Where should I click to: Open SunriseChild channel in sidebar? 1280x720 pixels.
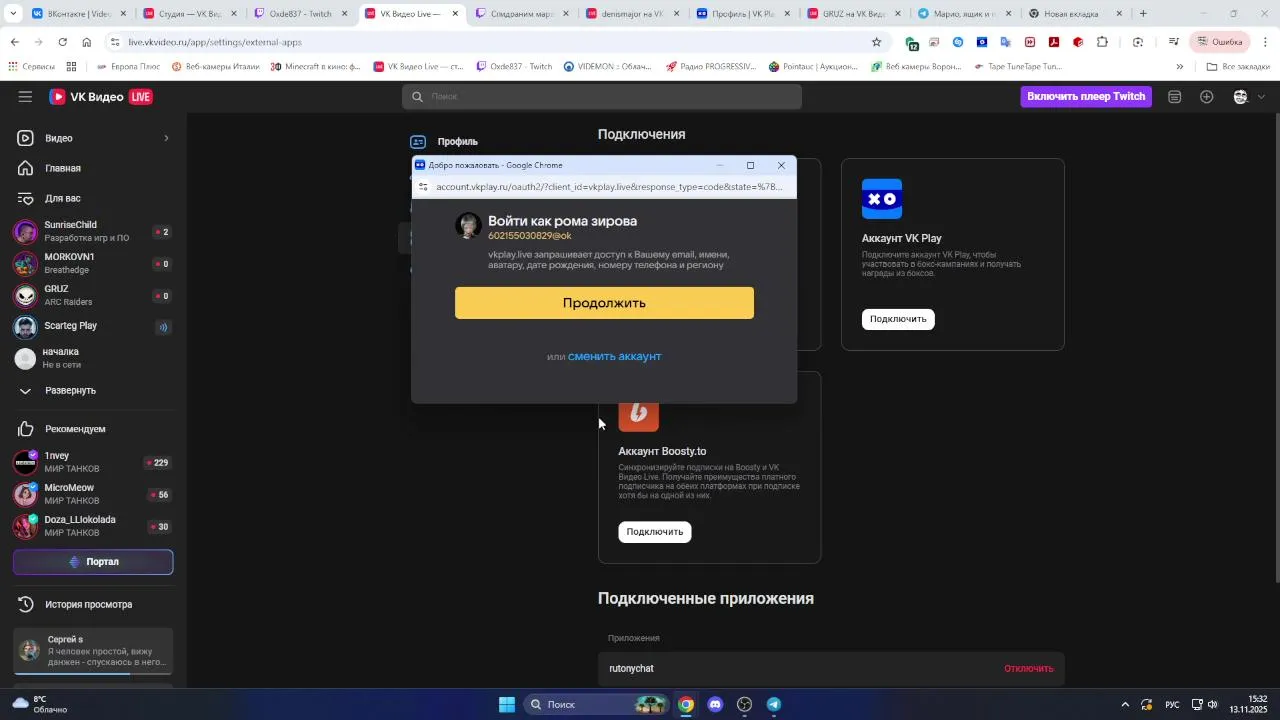pyautogui.click(x=93, y=232)
